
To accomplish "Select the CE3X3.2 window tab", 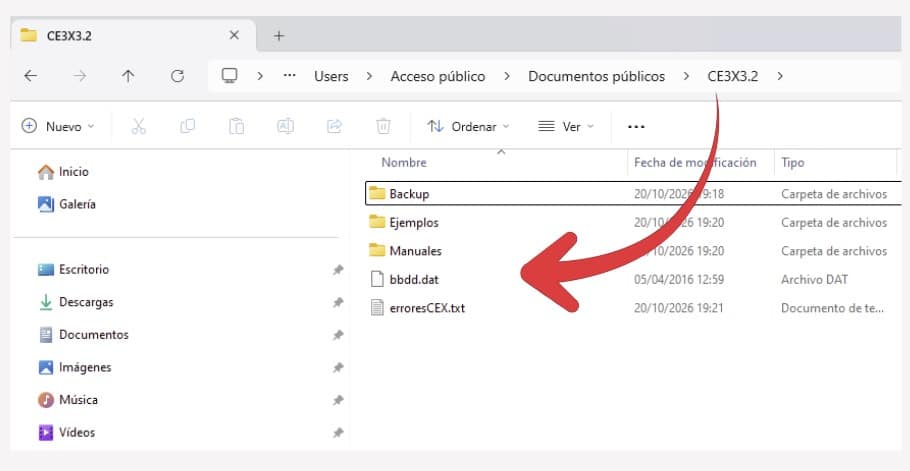I will (x=133, y=35).
